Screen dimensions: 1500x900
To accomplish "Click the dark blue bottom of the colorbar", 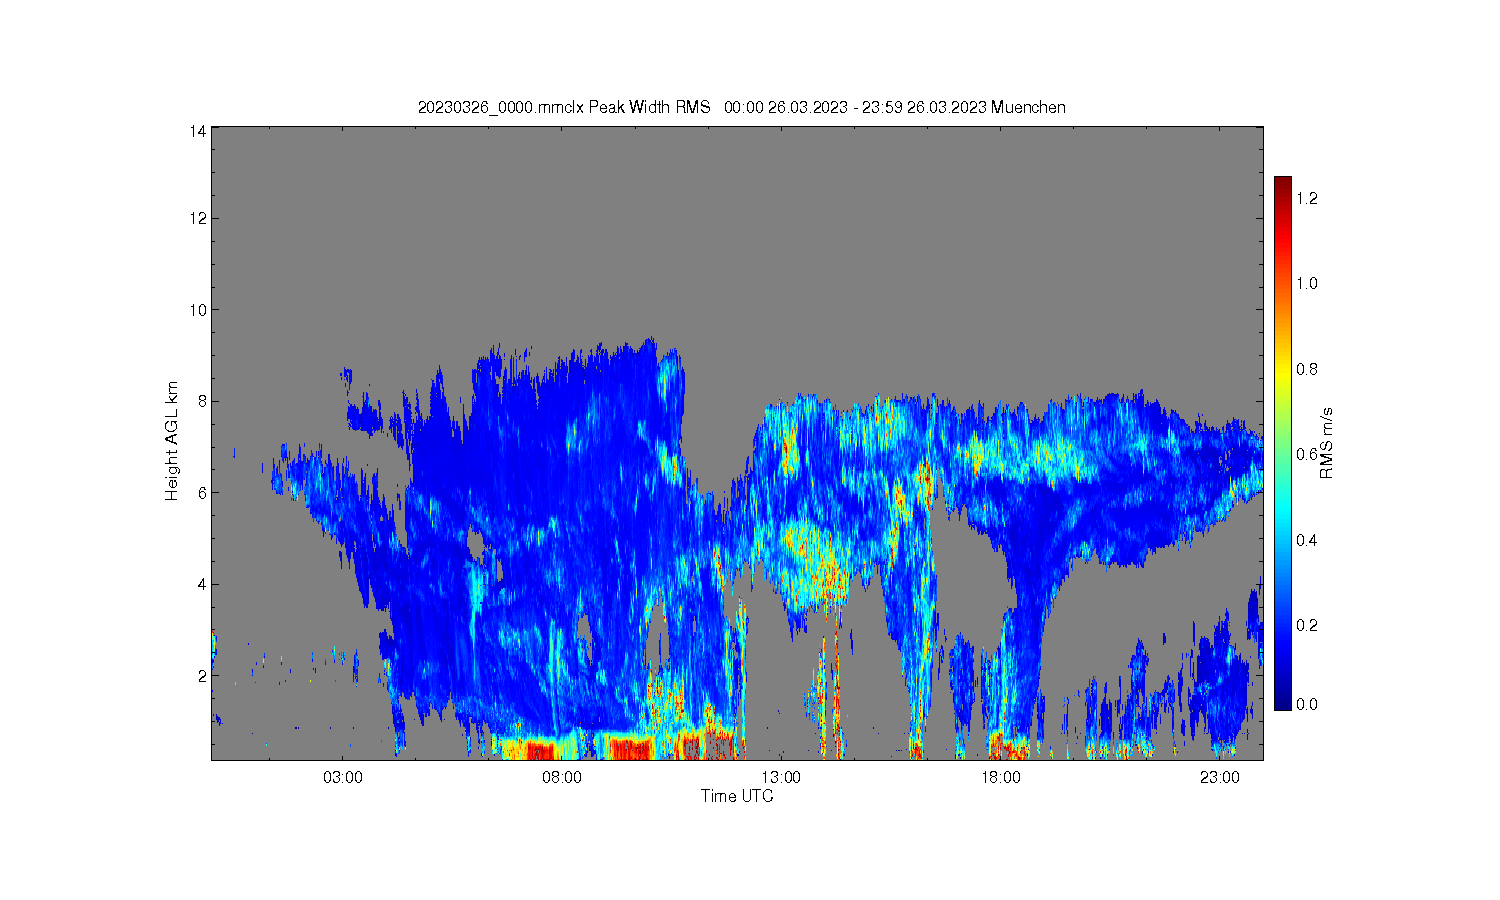I will coord(1283,698).
